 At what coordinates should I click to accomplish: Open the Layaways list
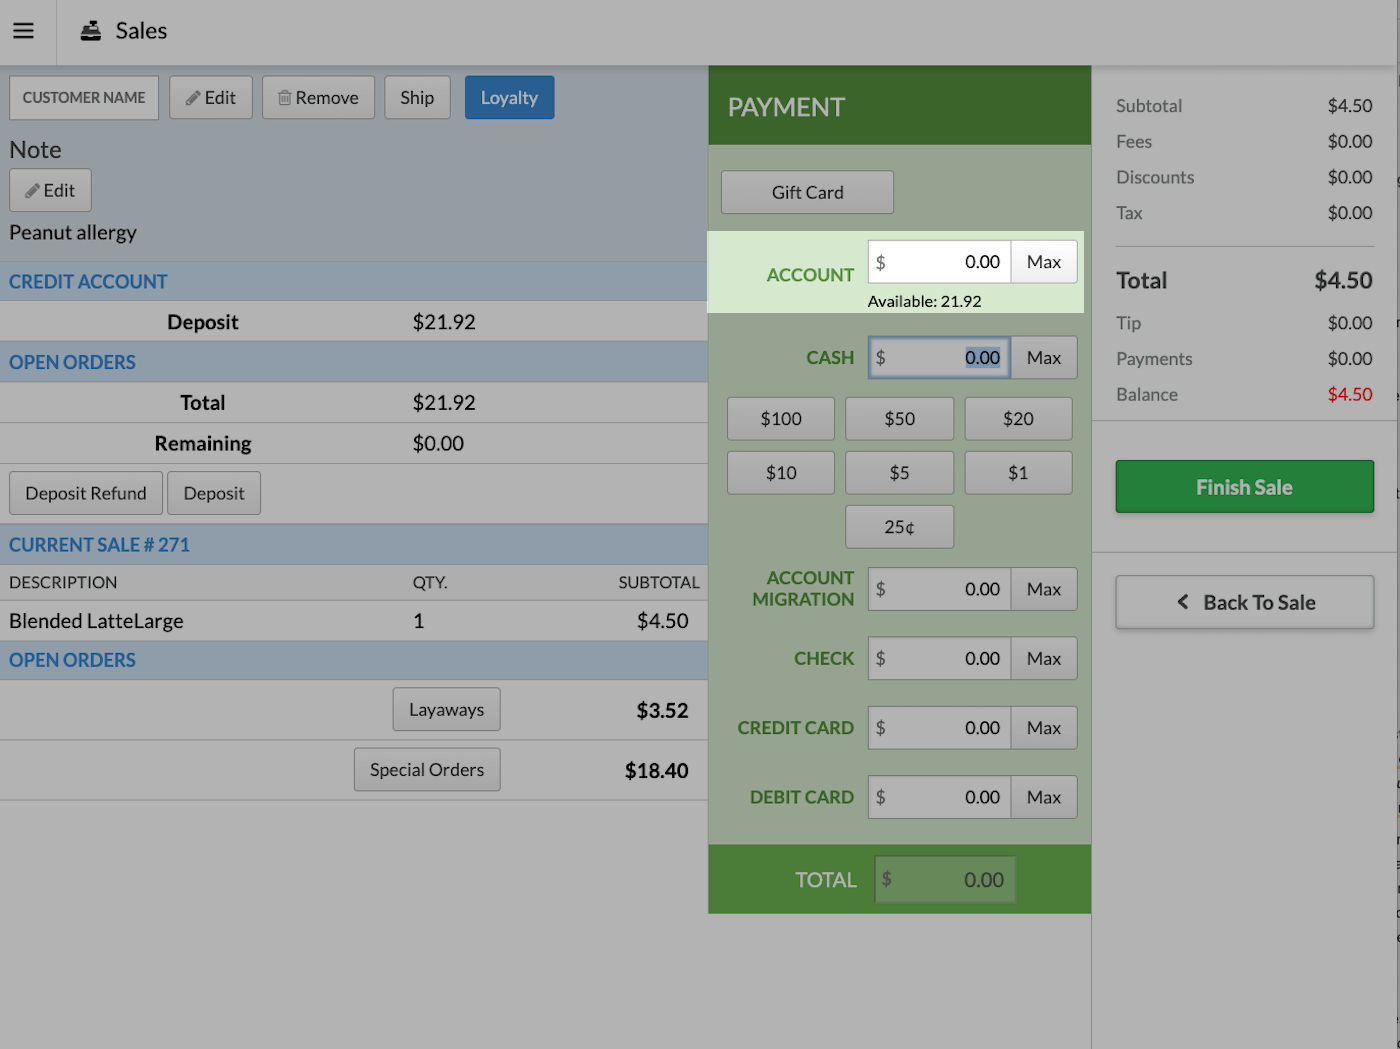click(x=446, y=709)
